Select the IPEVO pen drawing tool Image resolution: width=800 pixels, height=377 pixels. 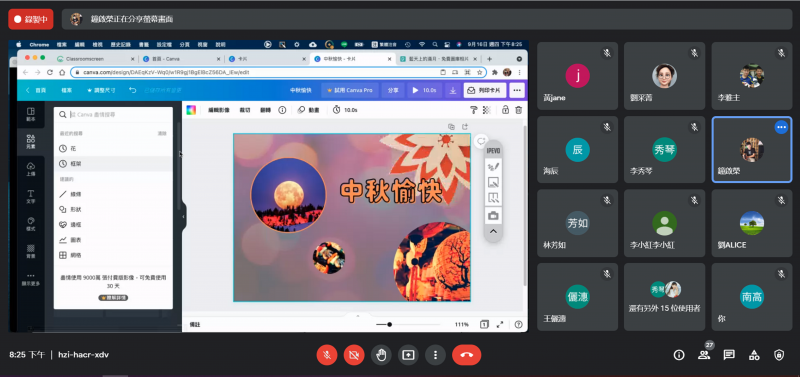(493, 167)
